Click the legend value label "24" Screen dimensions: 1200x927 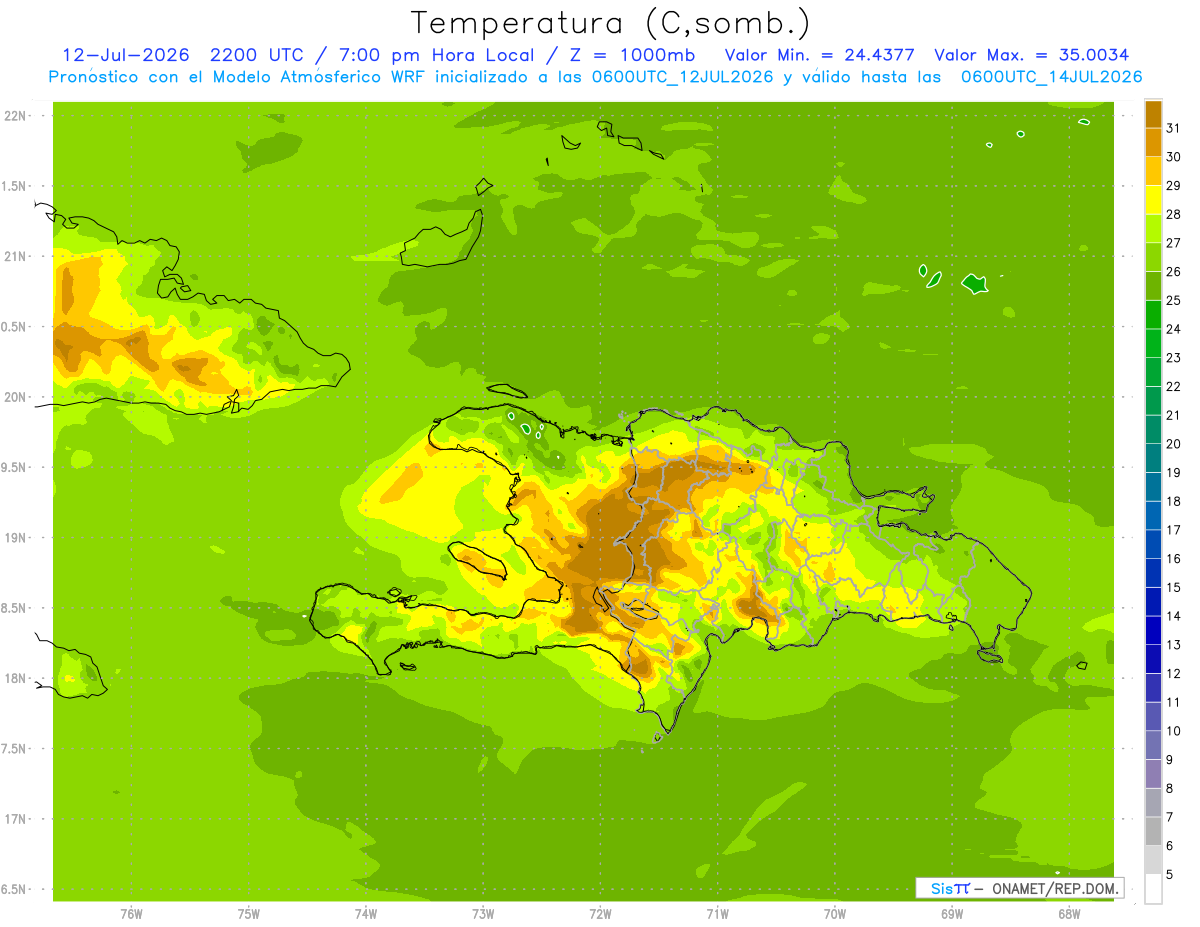(x=1173, y=329)
